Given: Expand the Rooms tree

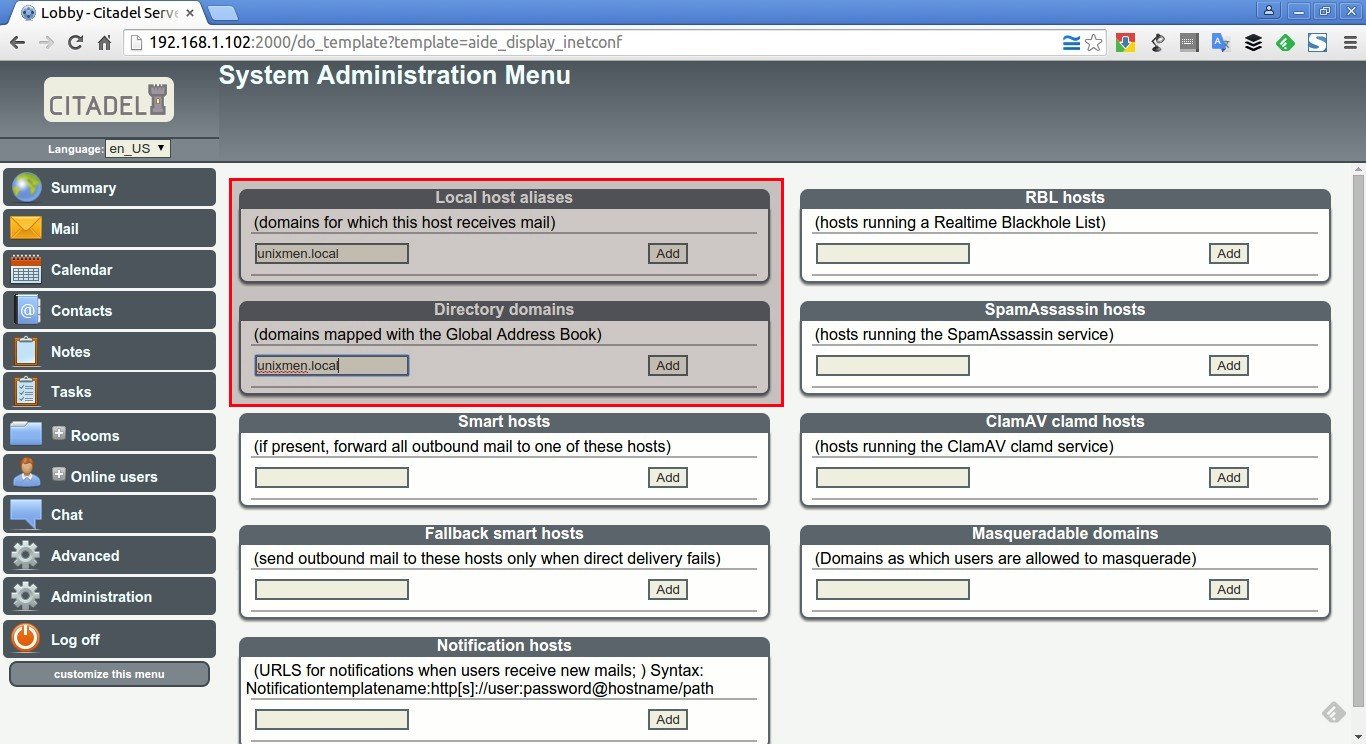Looking at the screenshot, I should click(59, 433).
